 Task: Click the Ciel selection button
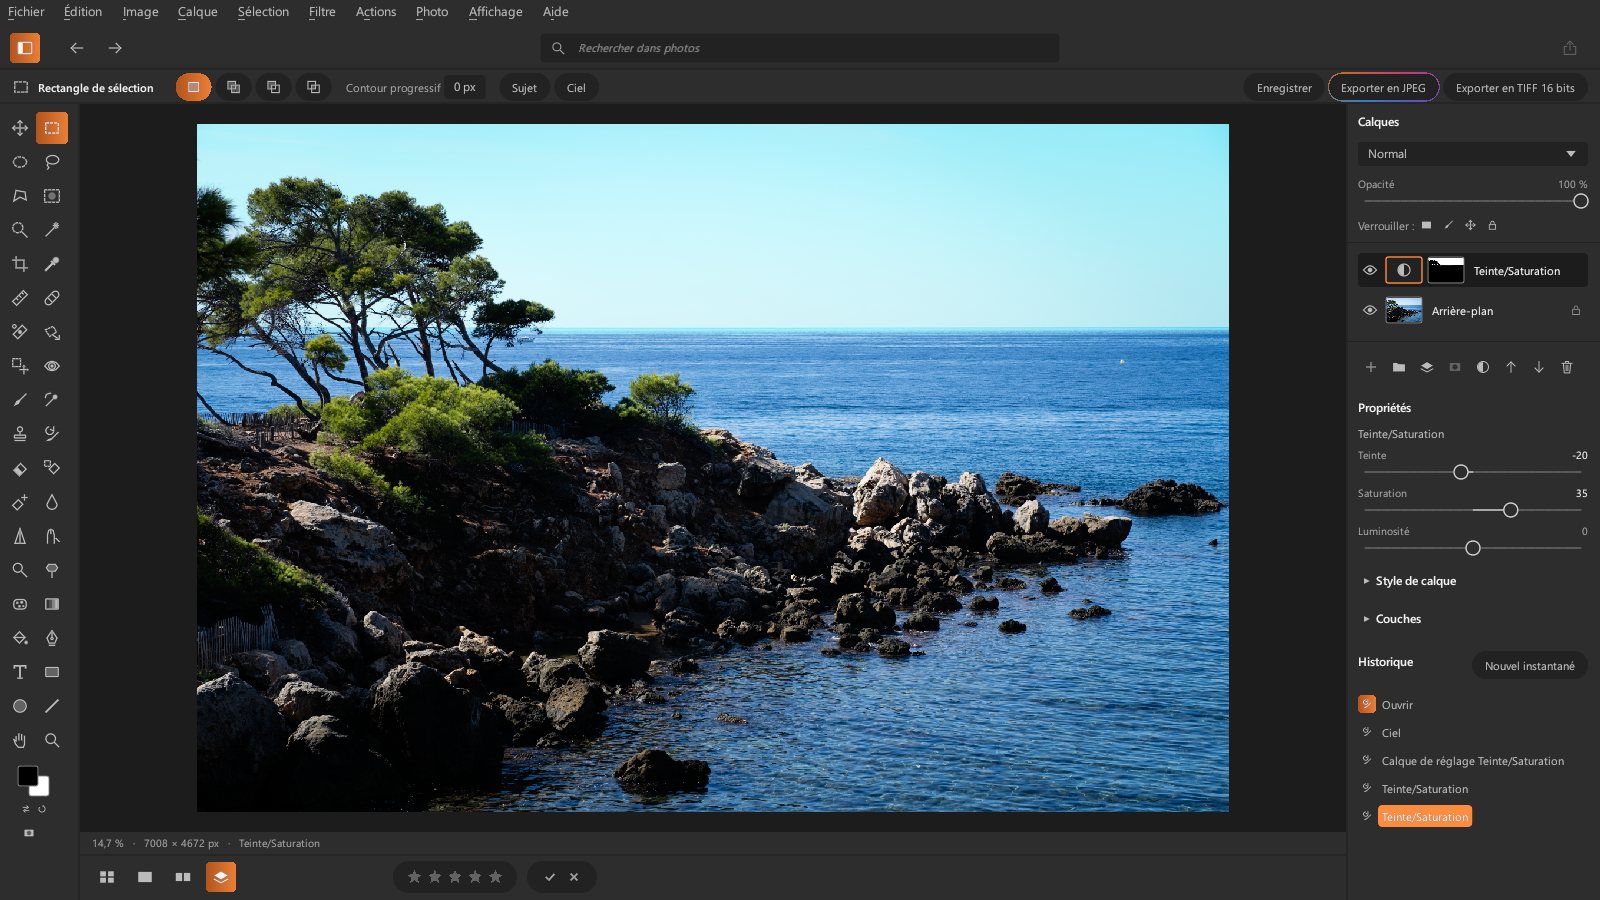coord(576,88)
